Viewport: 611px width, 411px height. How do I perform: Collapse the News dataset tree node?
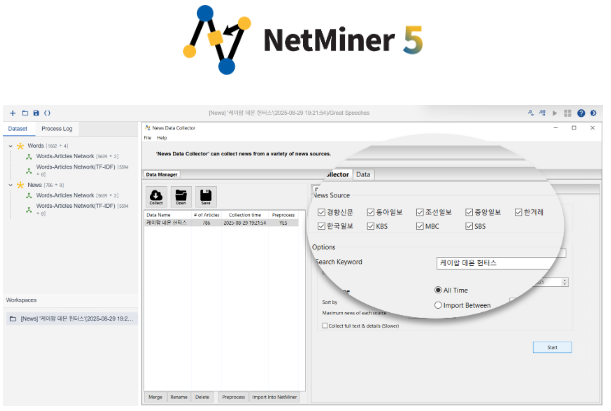coord(11,185)
